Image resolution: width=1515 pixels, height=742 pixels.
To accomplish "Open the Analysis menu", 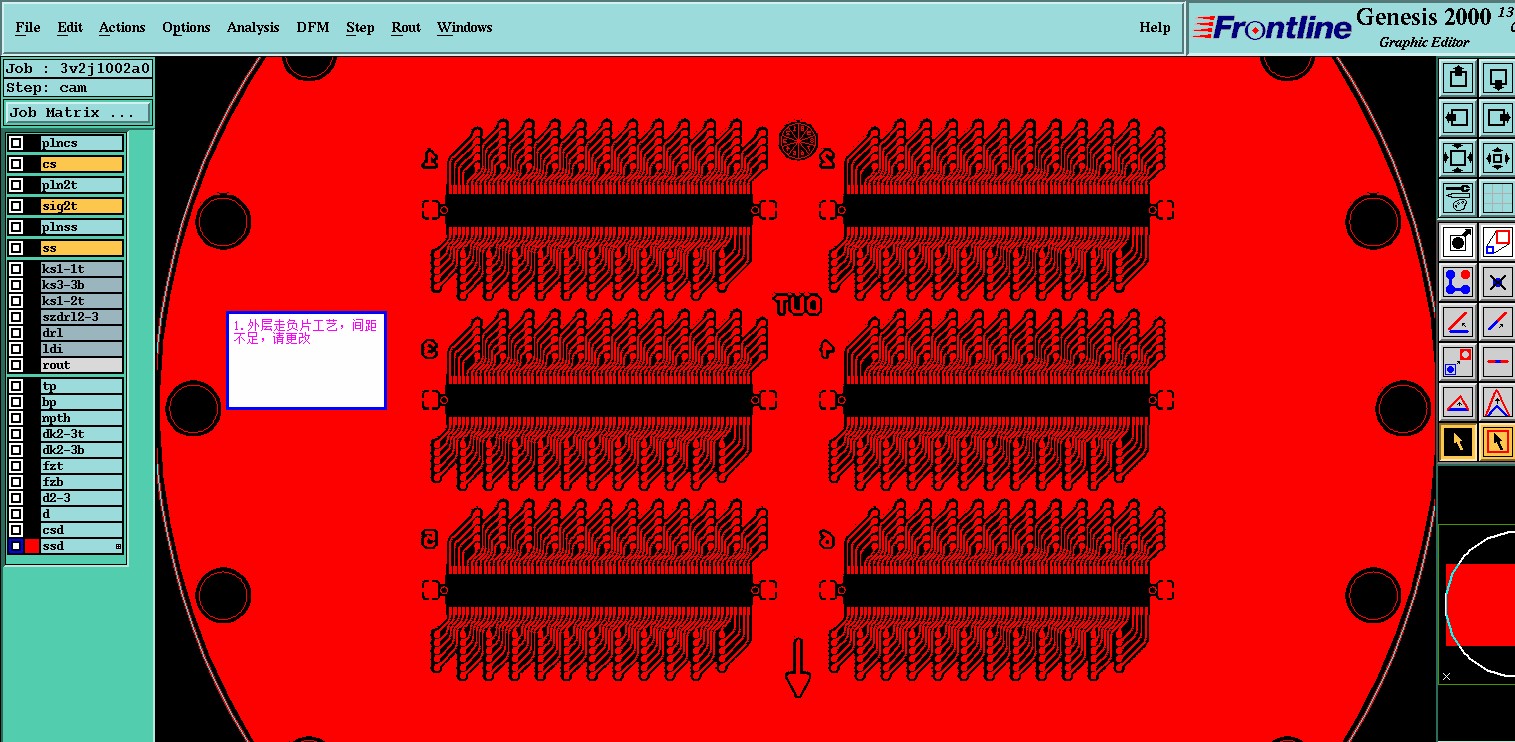I will point(253,27).
